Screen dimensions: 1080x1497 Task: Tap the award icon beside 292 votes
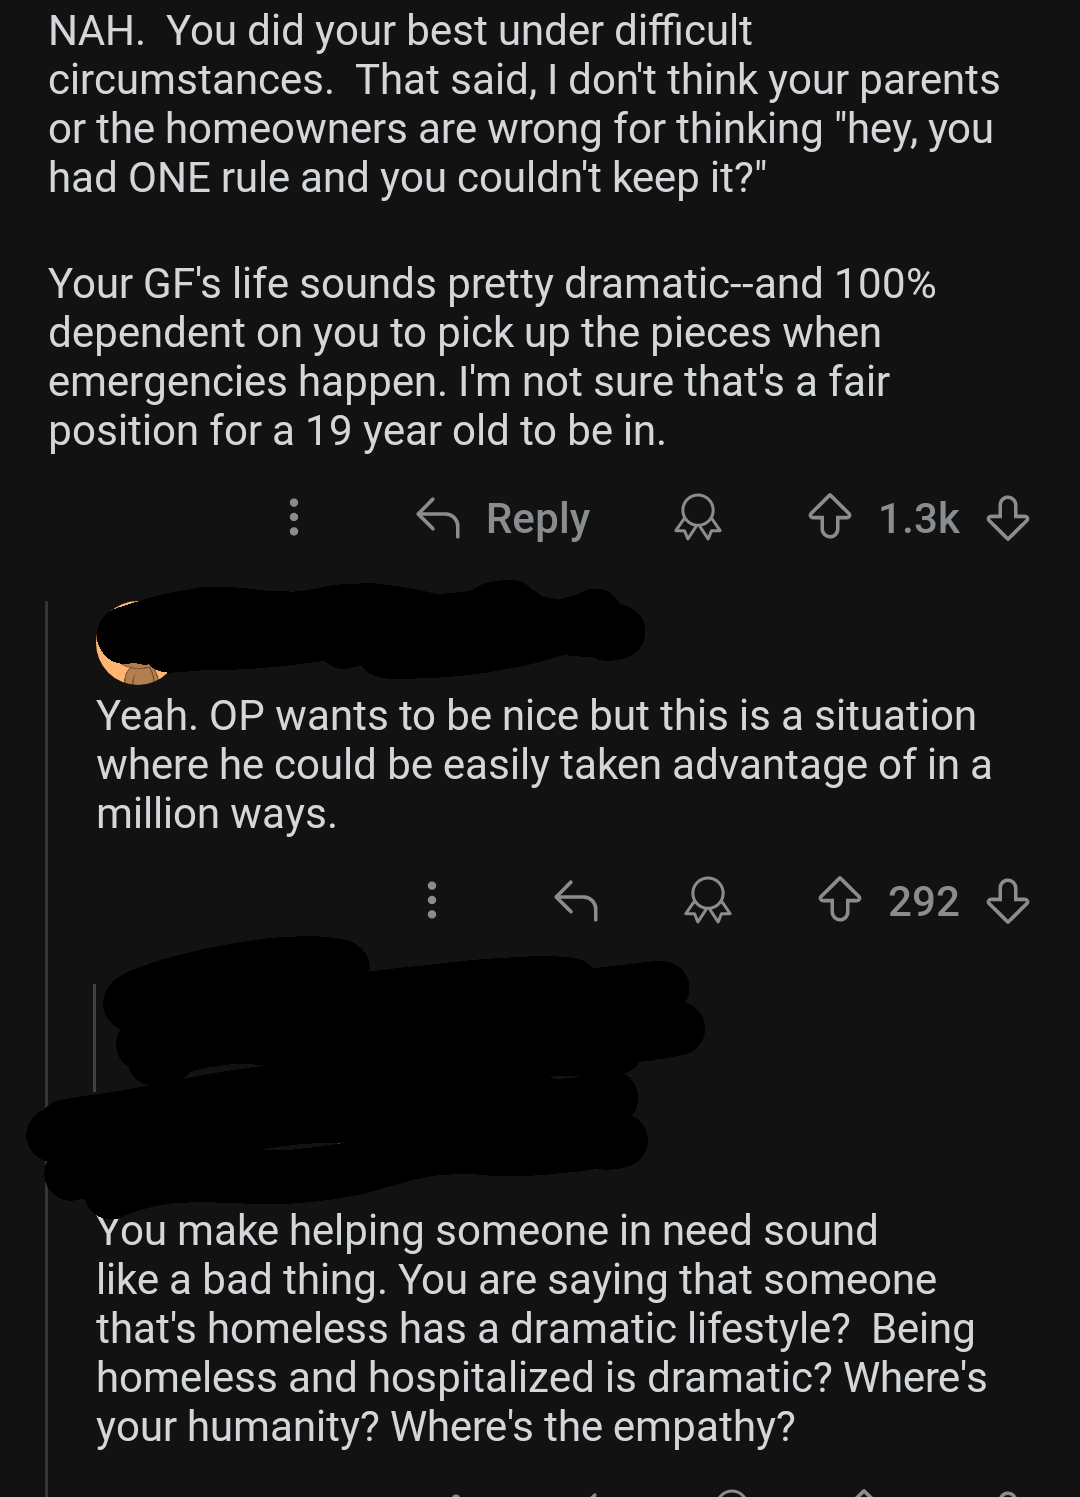click(x=707, y=900)
